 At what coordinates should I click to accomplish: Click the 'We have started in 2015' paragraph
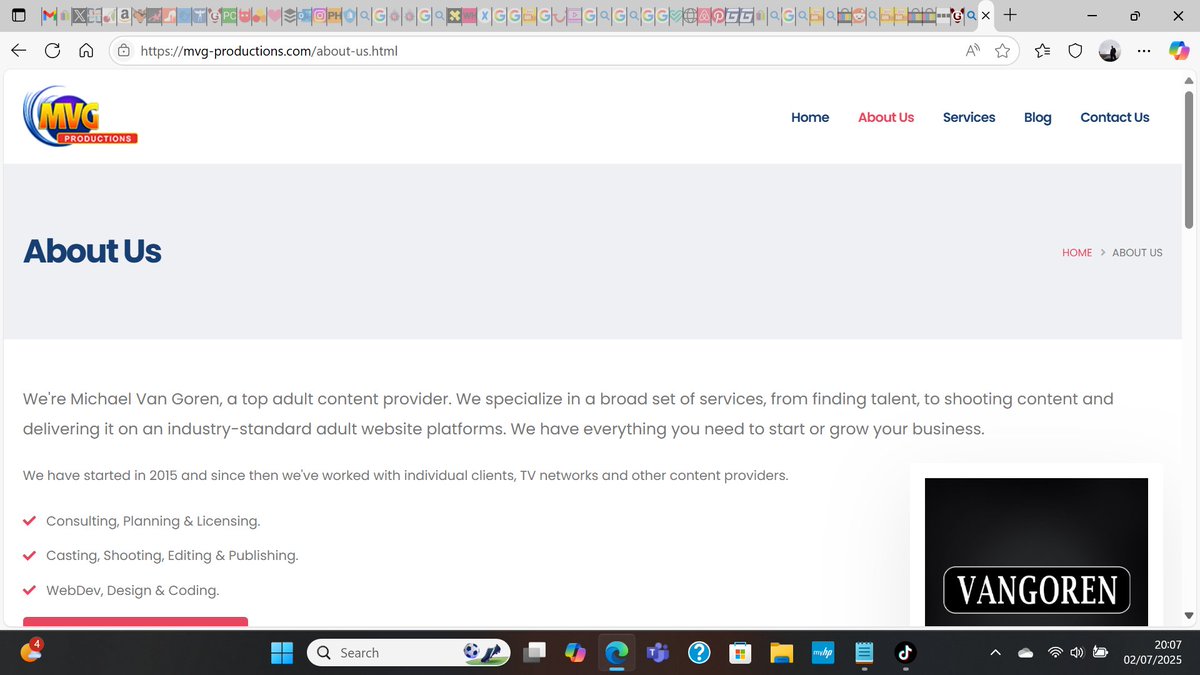pyautogui.click(x=406, y=475)
